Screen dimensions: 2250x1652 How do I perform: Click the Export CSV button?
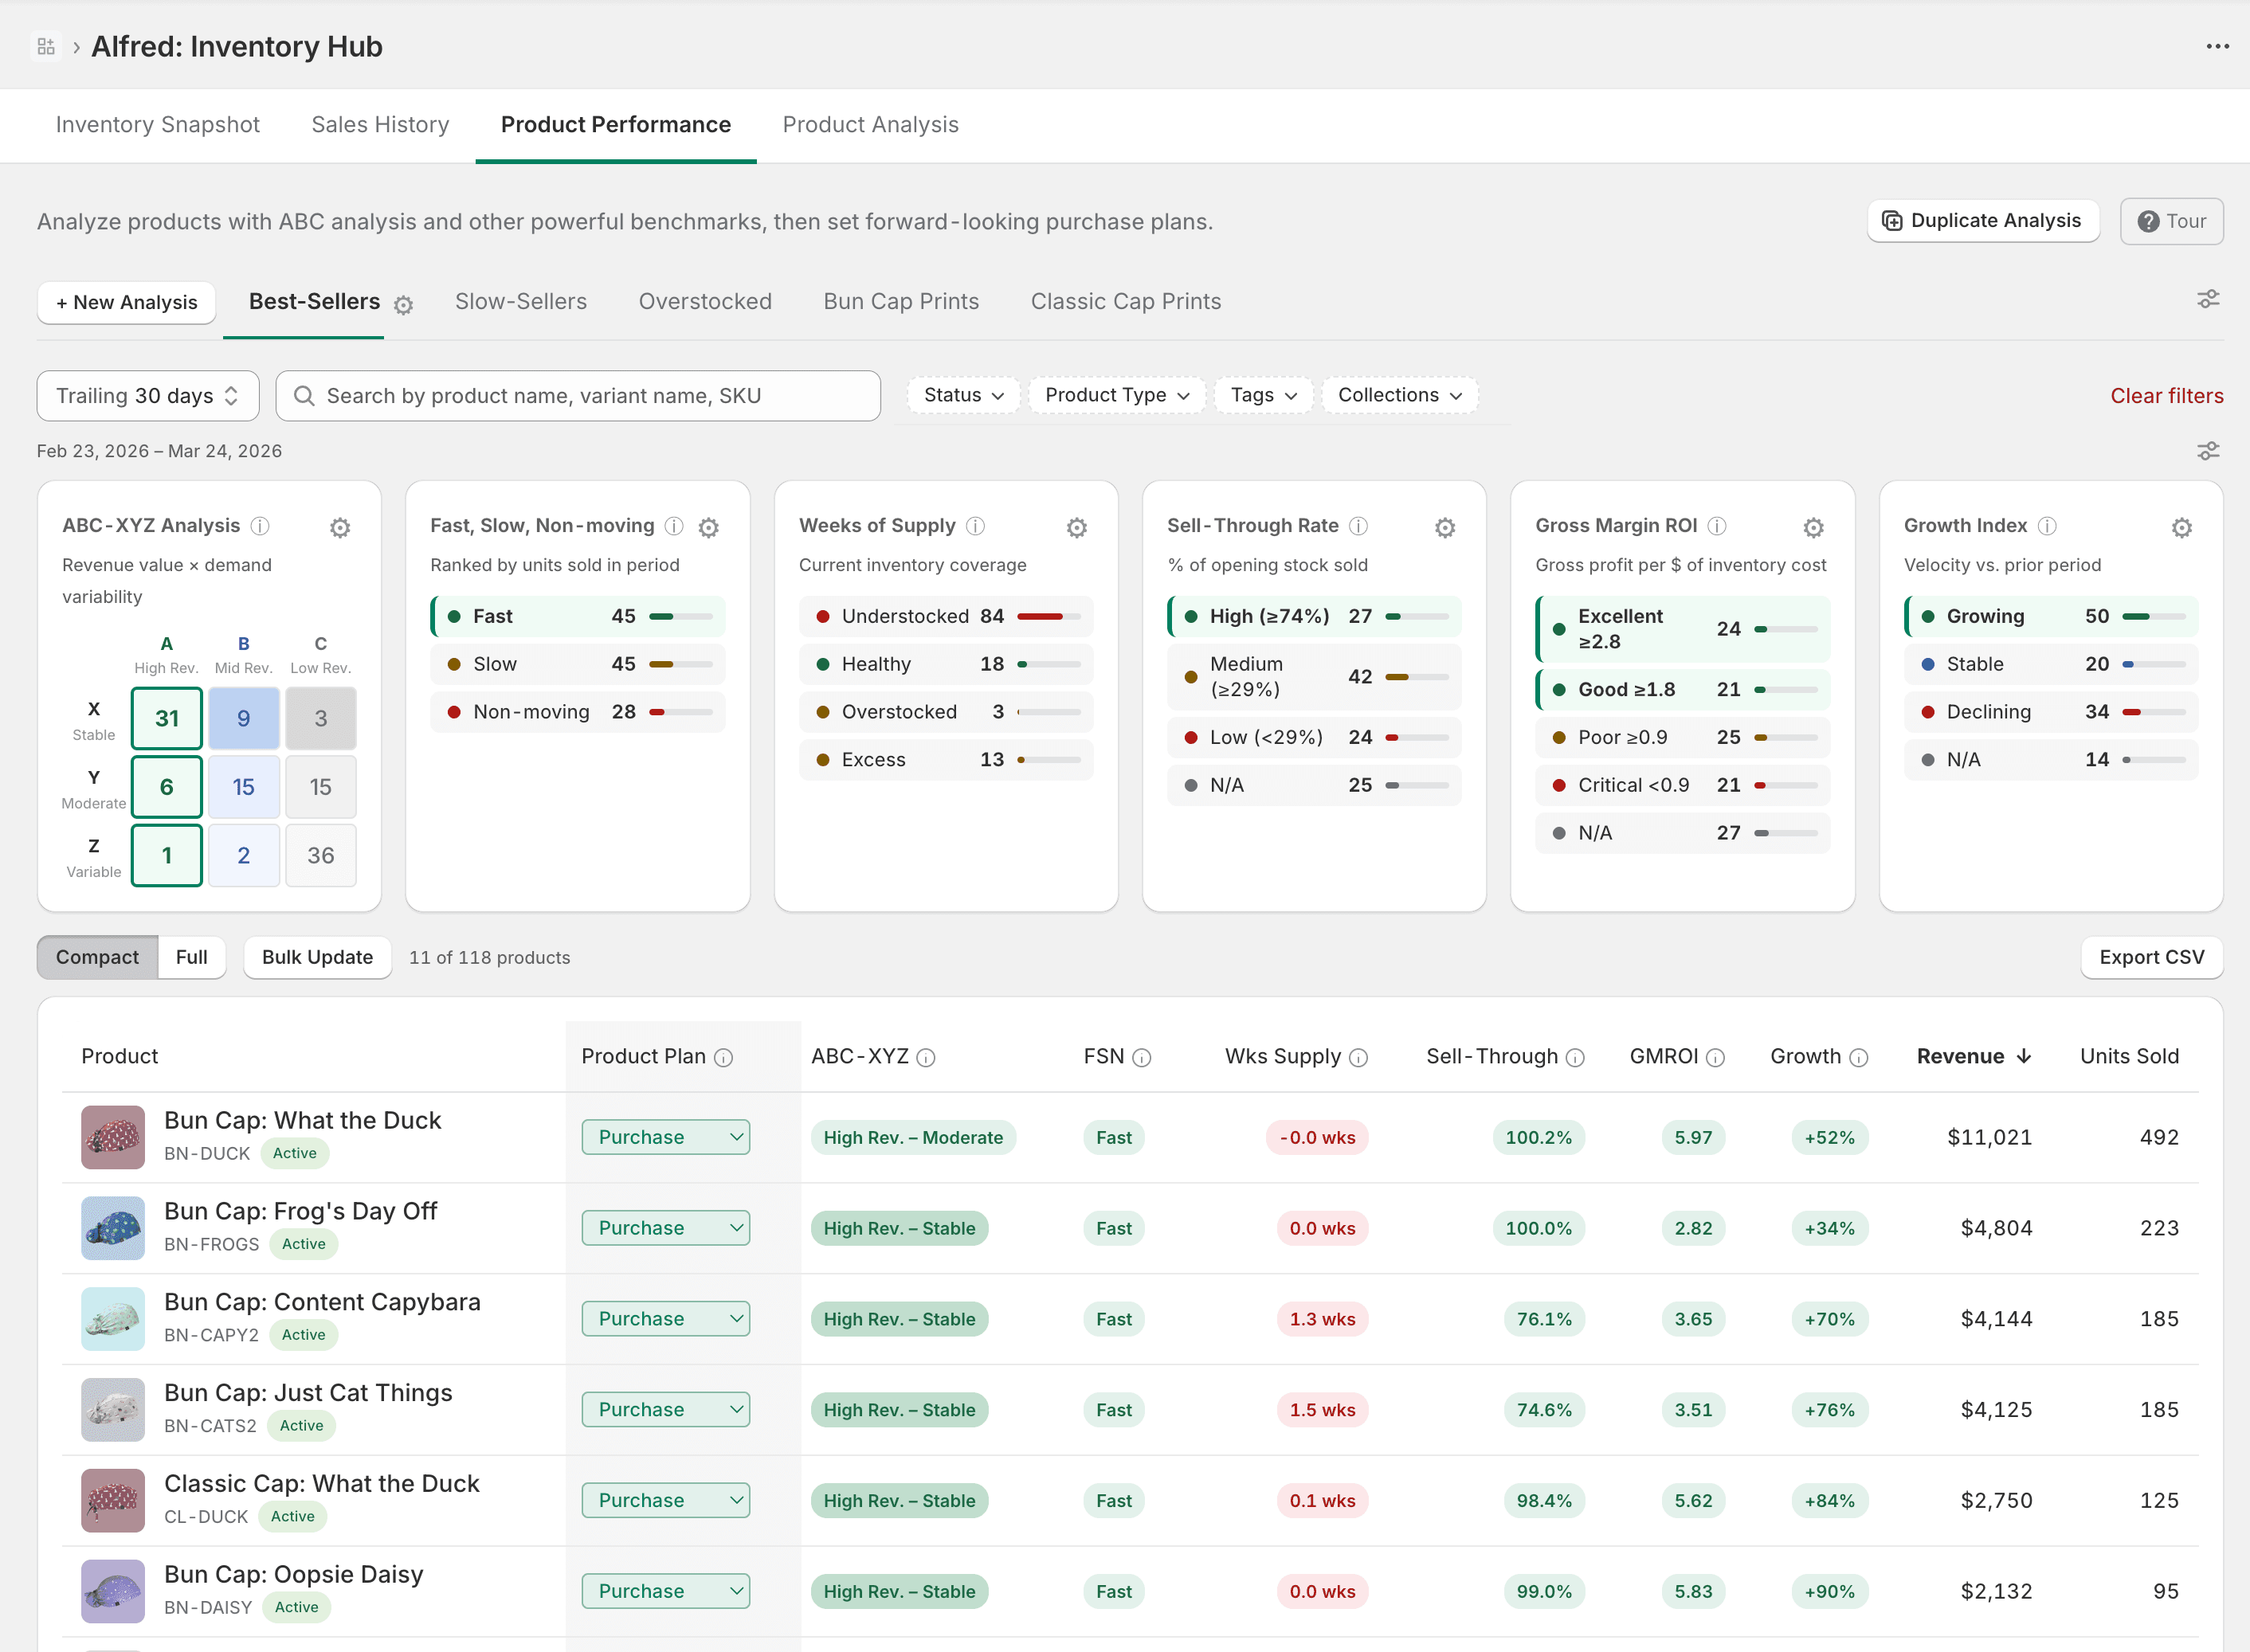click(x=2152, y=957)
